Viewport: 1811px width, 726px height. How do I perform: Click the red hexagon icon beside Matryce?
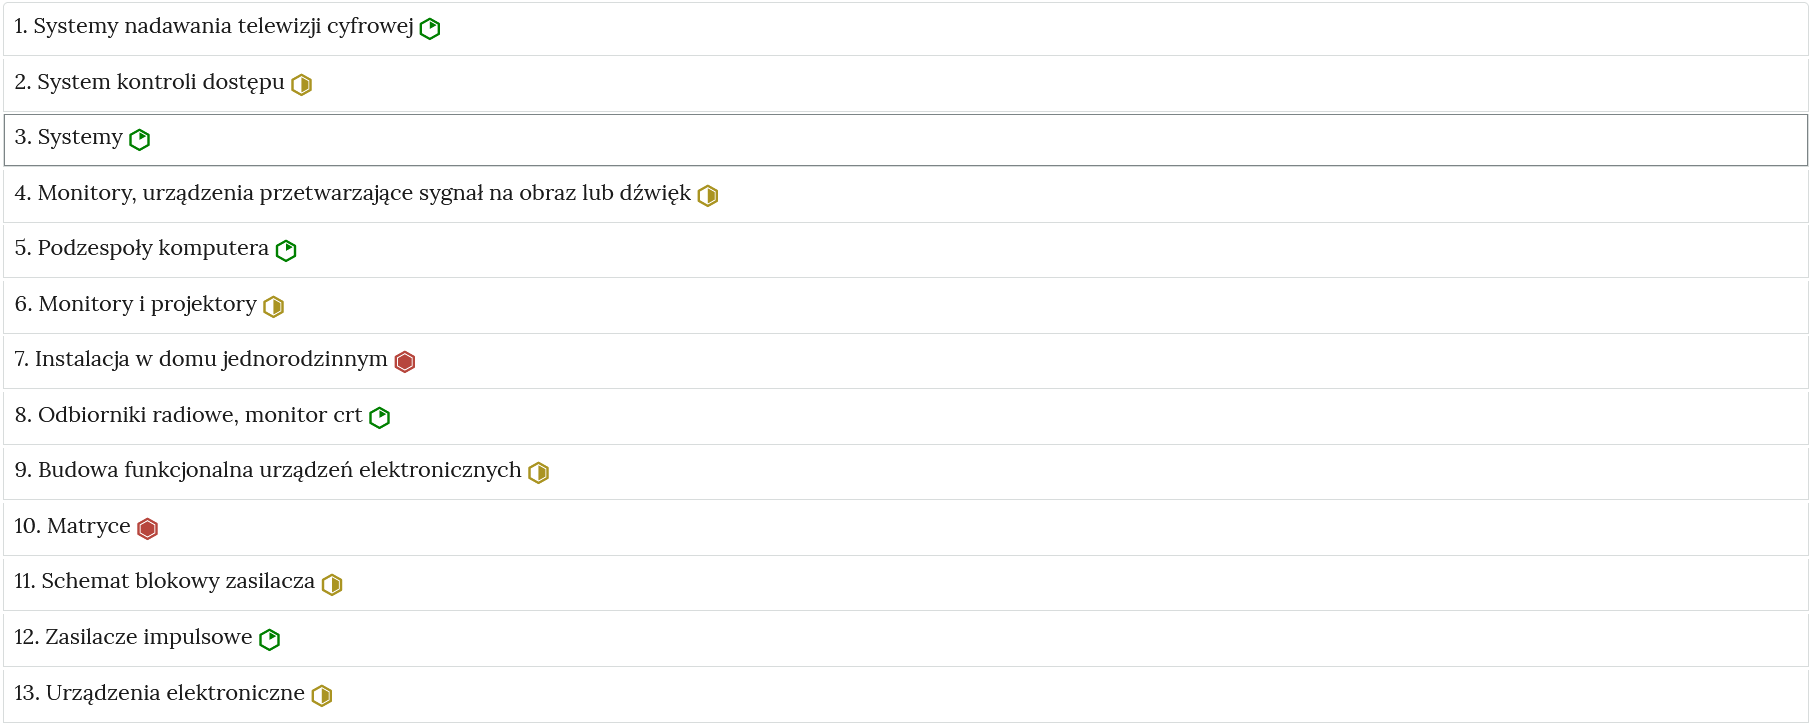tap(148, 529)
